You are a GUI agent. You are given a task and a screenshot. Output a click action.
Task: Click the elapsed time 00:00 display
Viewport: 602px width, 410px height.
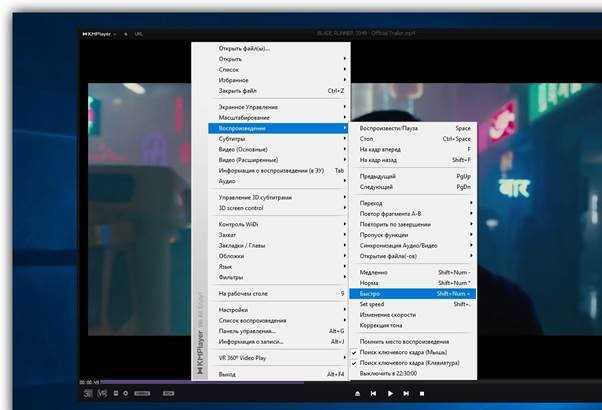point(89,382)
